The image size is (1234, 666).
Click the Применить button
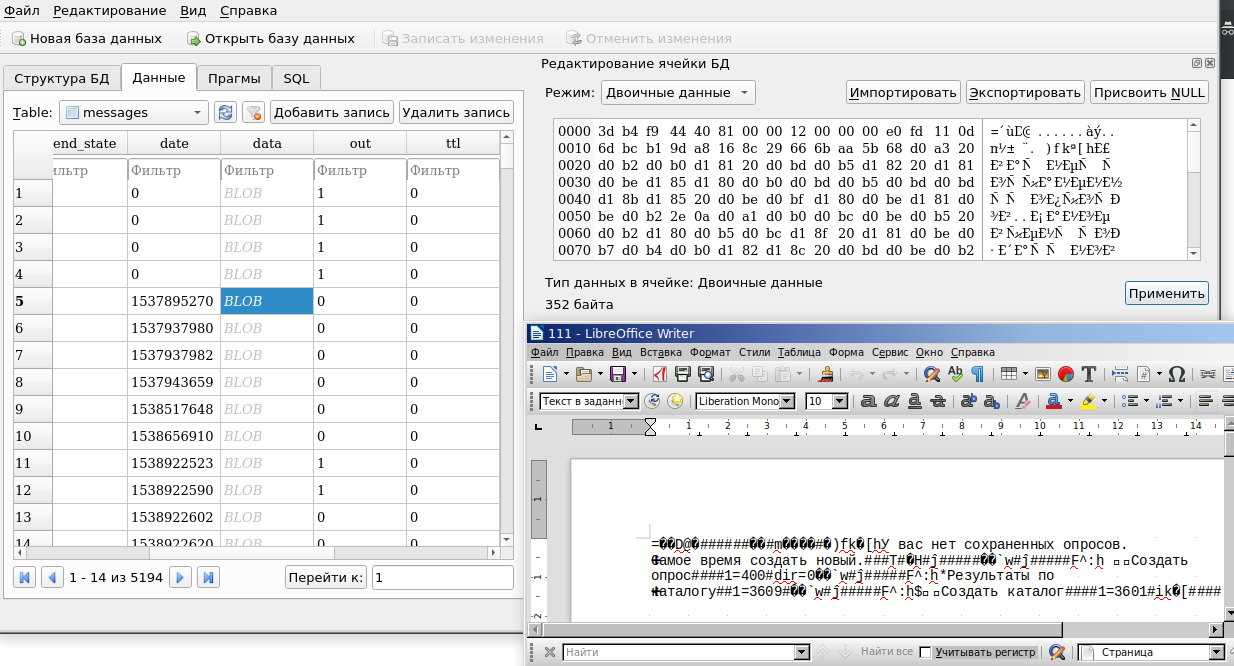tap(1166, 293)
